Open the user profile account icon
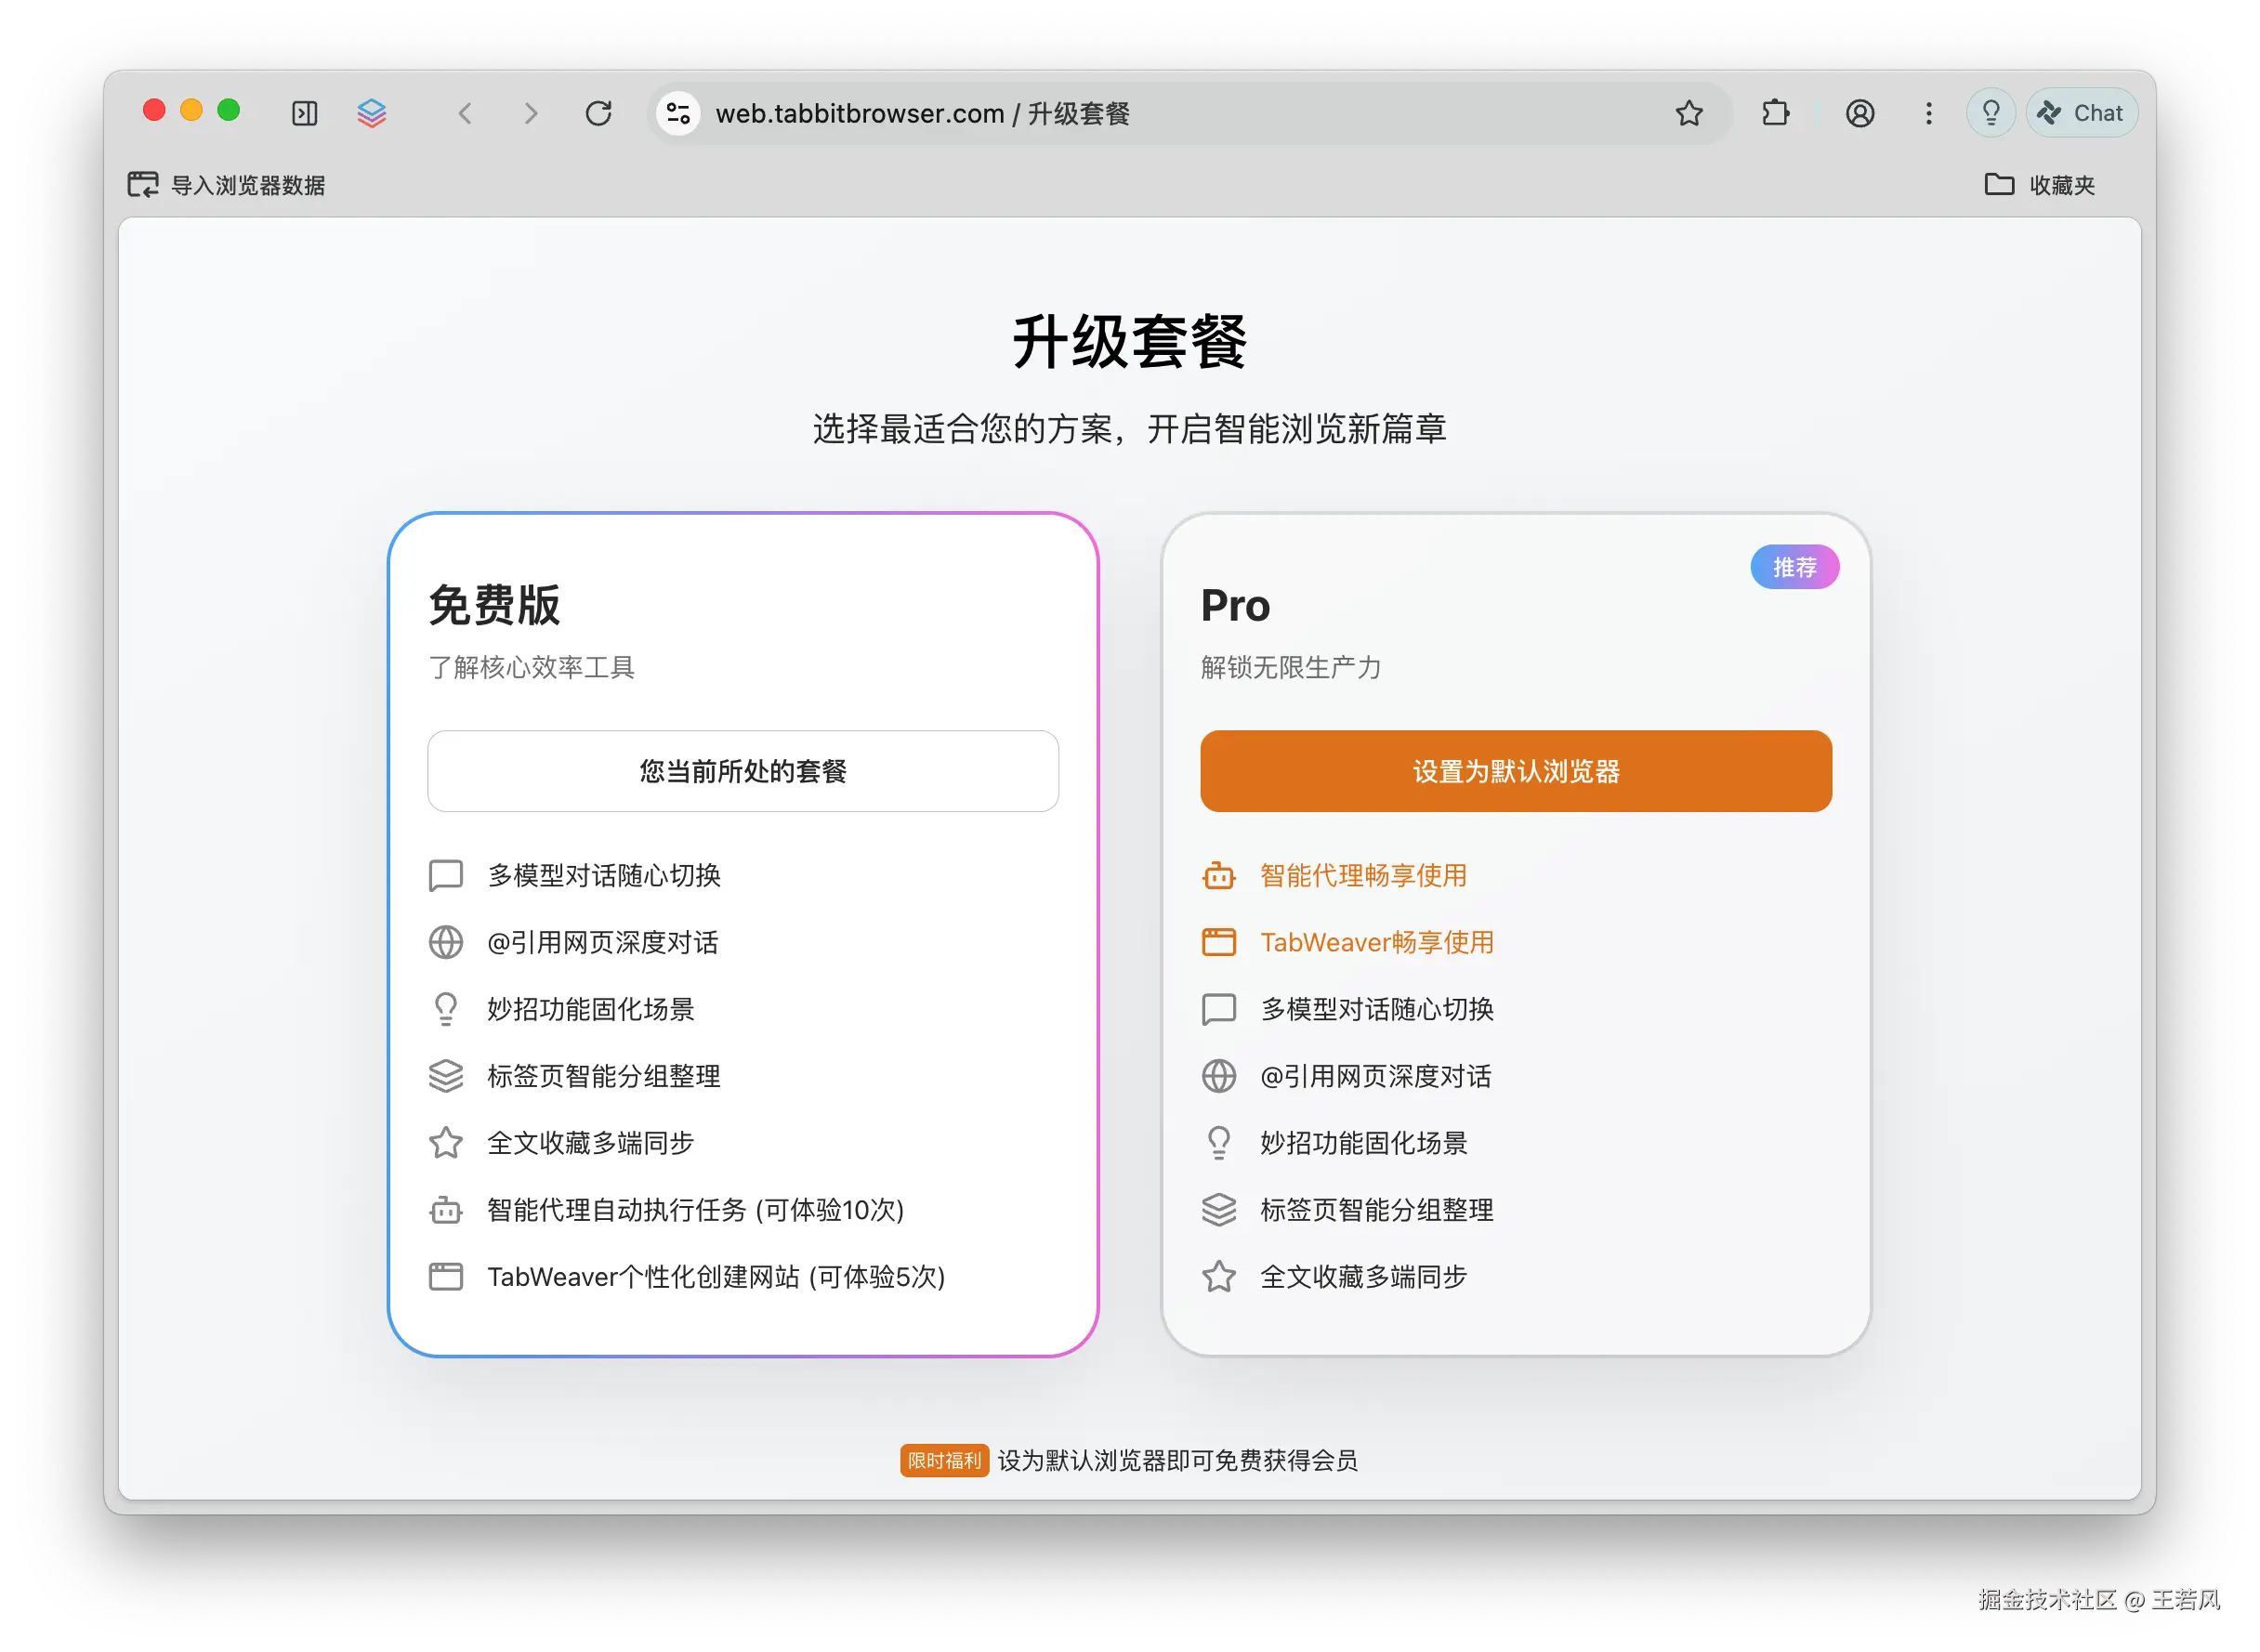Screen dimensions: 2260x1652 (x=1860, y=113)
